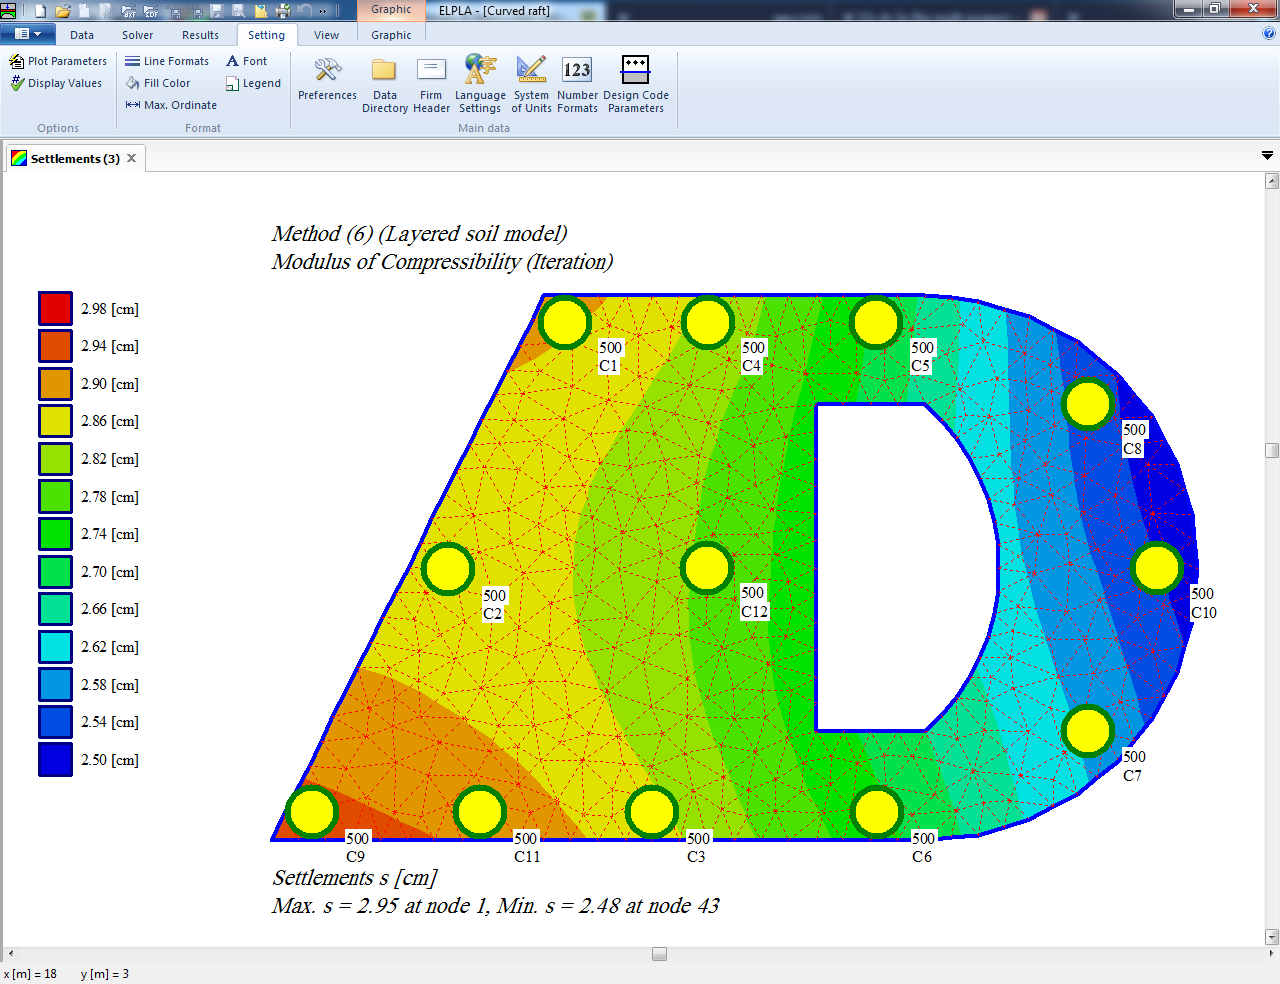Click the 'Max. s = 2.95 at node 1' caption
The height and width of the screenshot is (984, 1280).
(x=379, y=906)
